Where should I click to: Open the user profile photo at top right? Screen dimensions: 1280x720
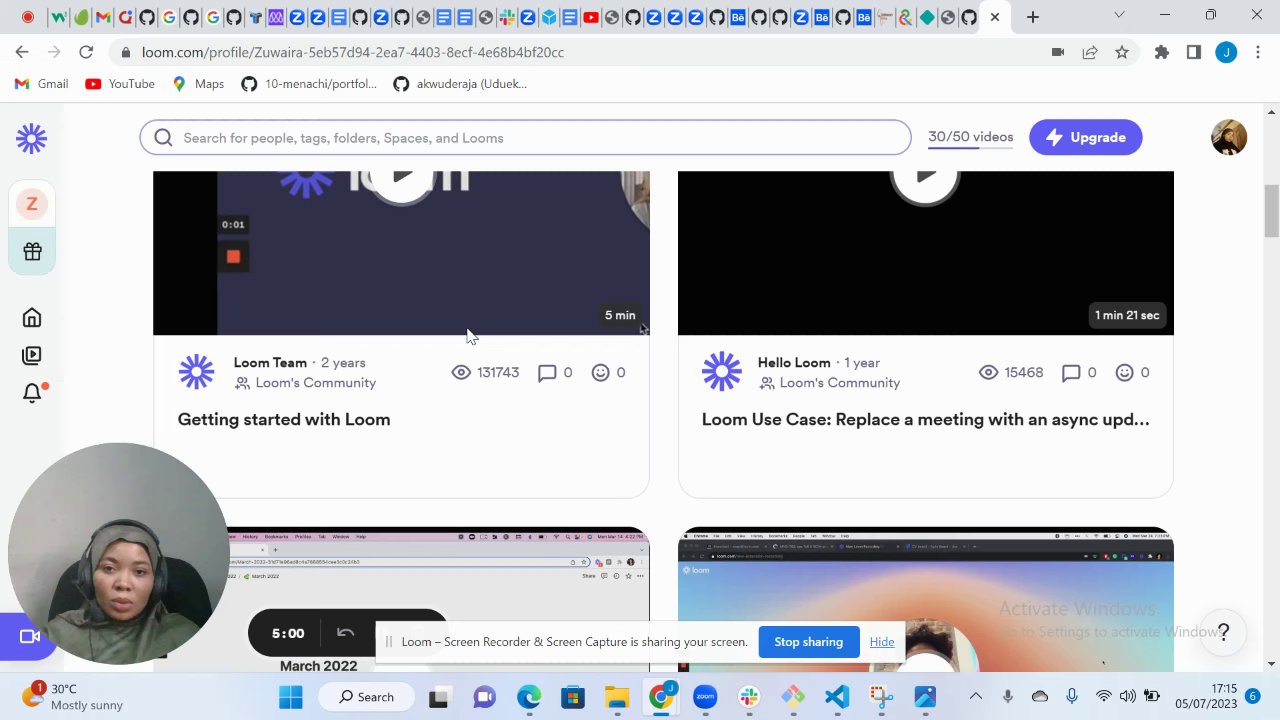point(1229,138)
